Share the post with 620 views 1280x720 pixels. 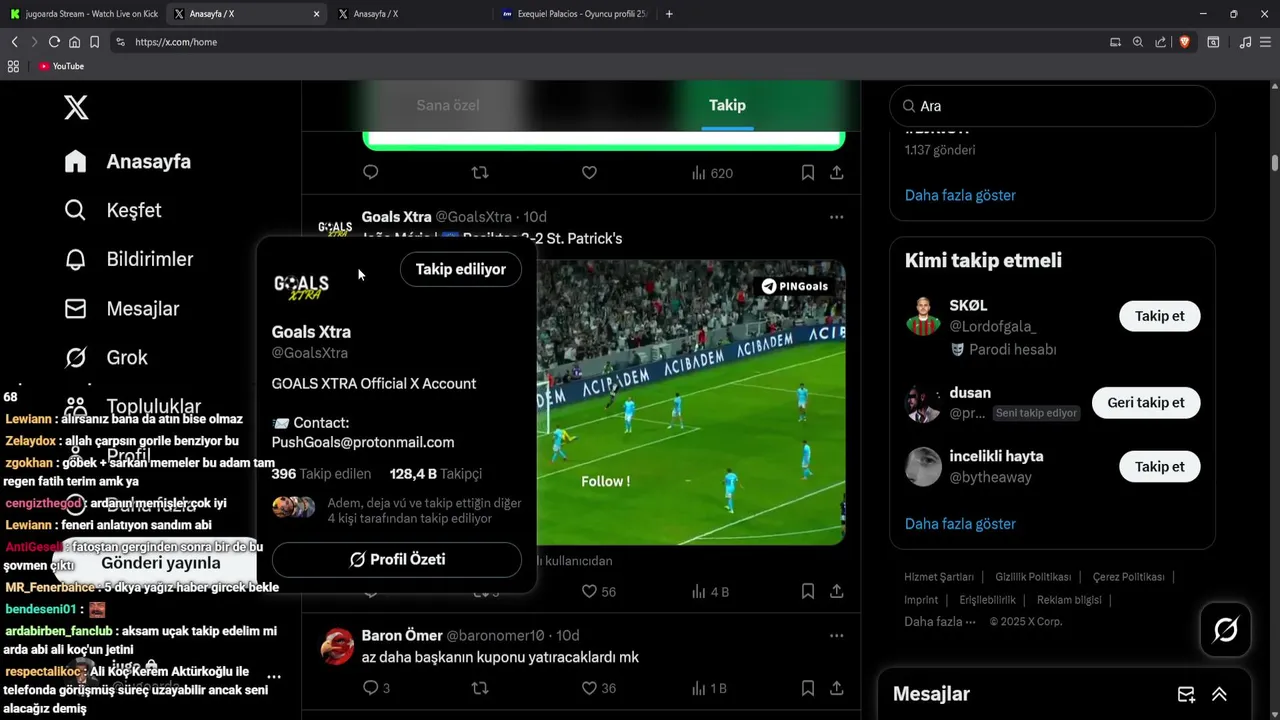[836, 173]
